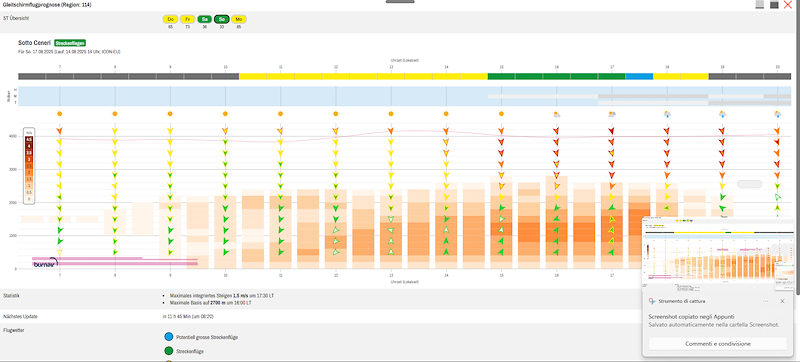
Task: Open notification three-dot options menu
Action: [766, 301]
